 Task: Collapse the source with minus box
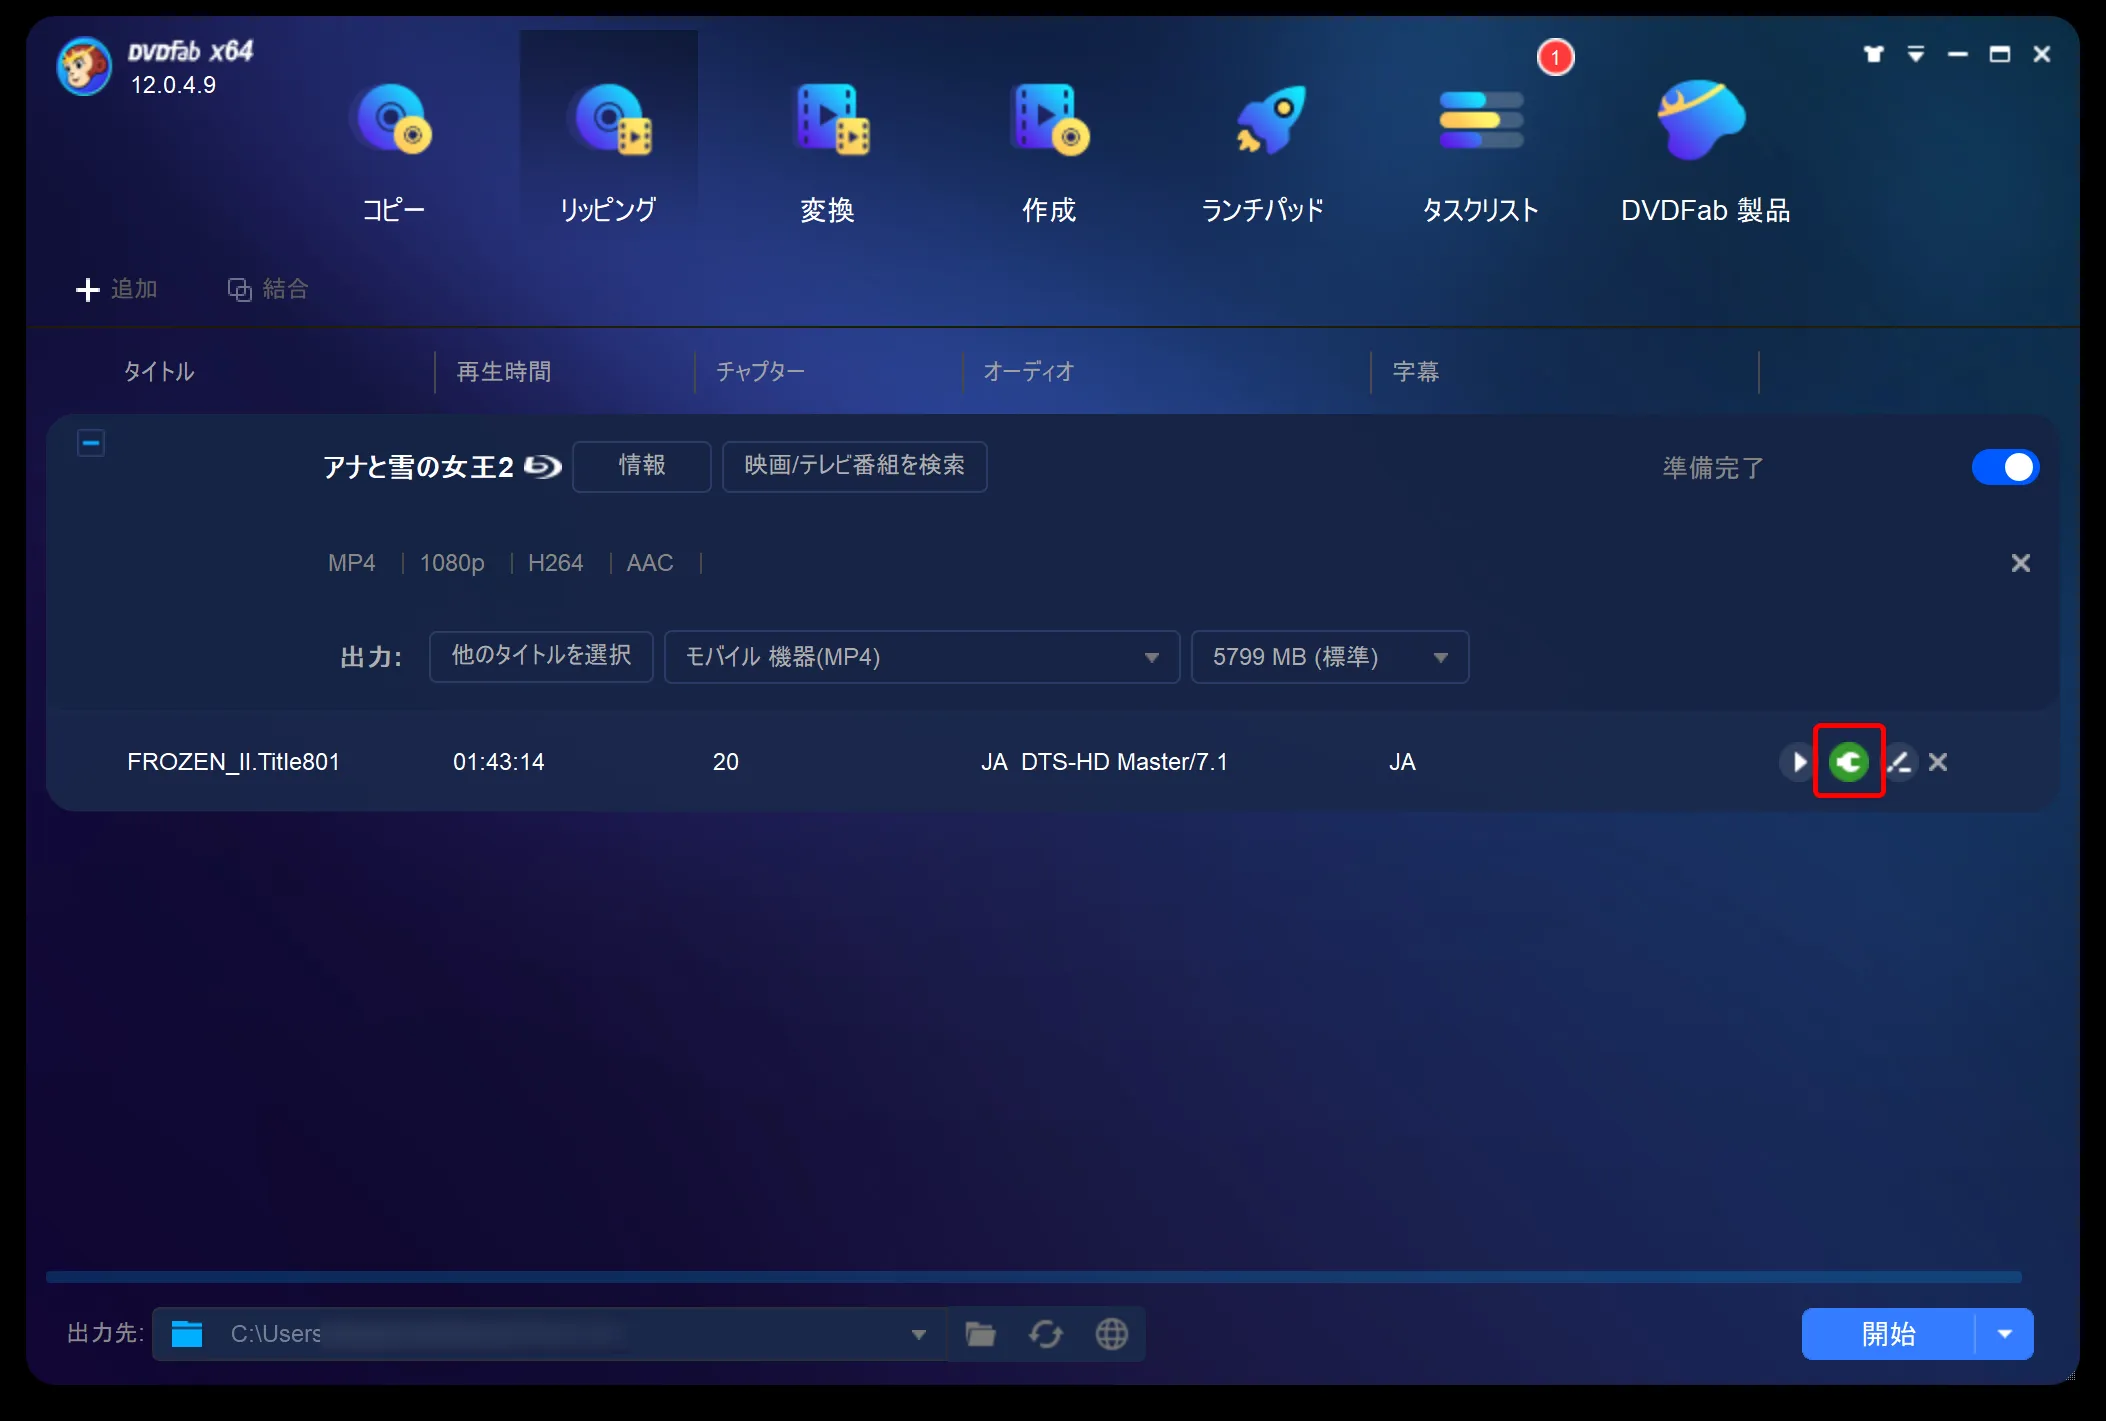[x=91, y=443]
